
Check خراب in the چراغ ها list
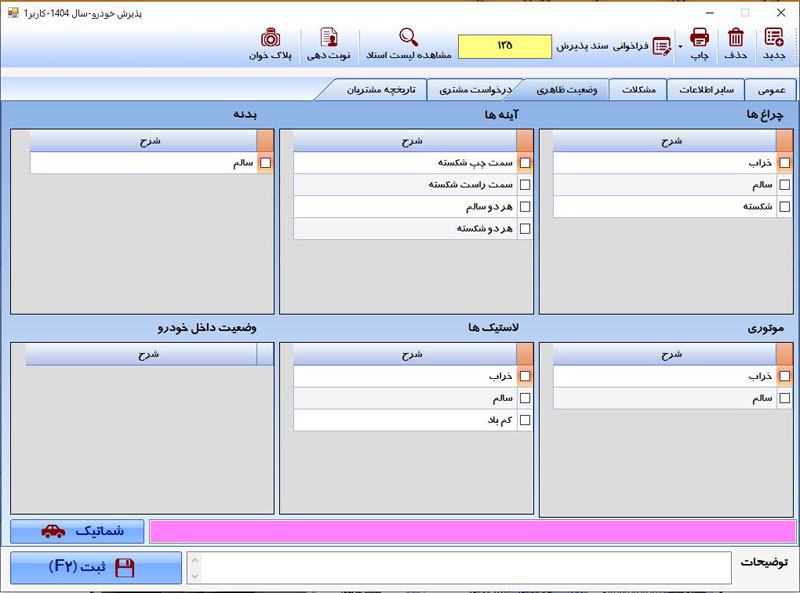pyautogui.click(x=785, y=163)
